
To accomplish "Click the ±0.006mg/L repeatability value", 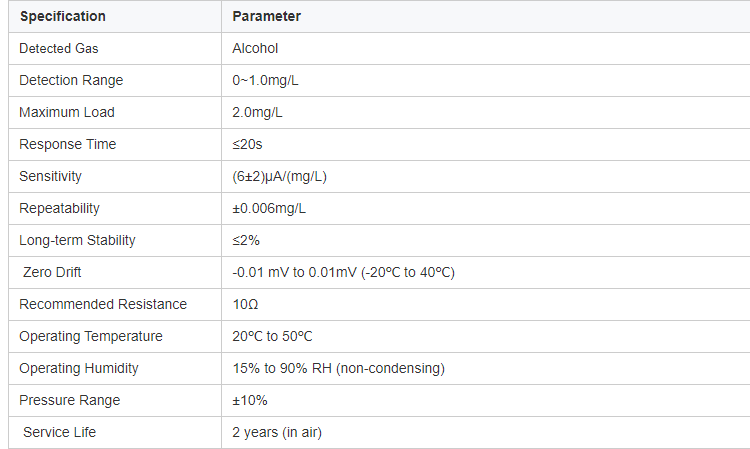I will click(269, 208).
